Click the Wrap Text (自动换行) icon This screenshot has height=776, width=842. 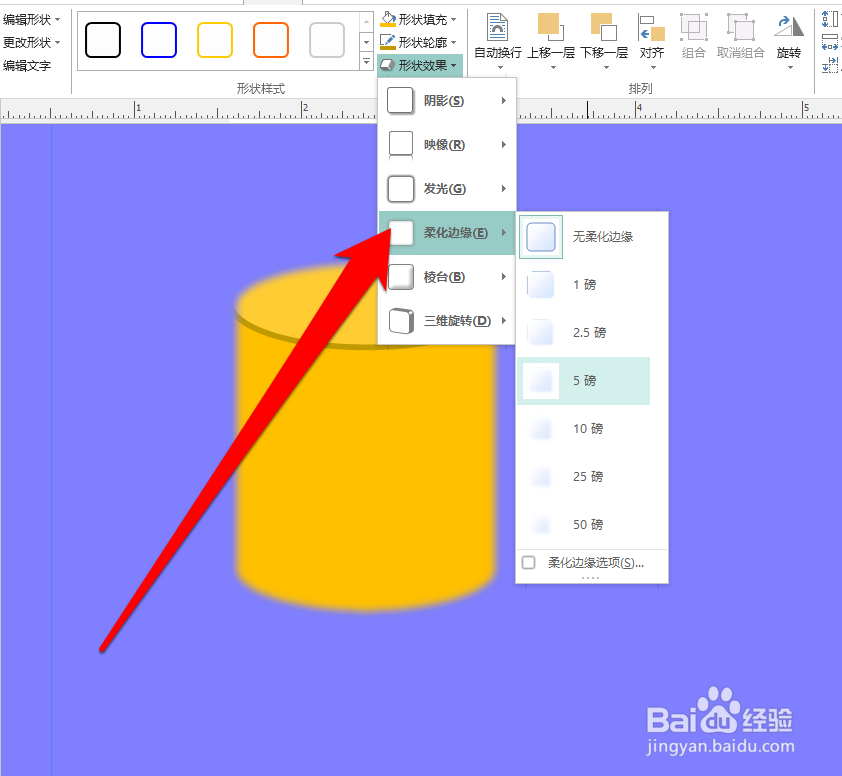click(x=498, y=28)
